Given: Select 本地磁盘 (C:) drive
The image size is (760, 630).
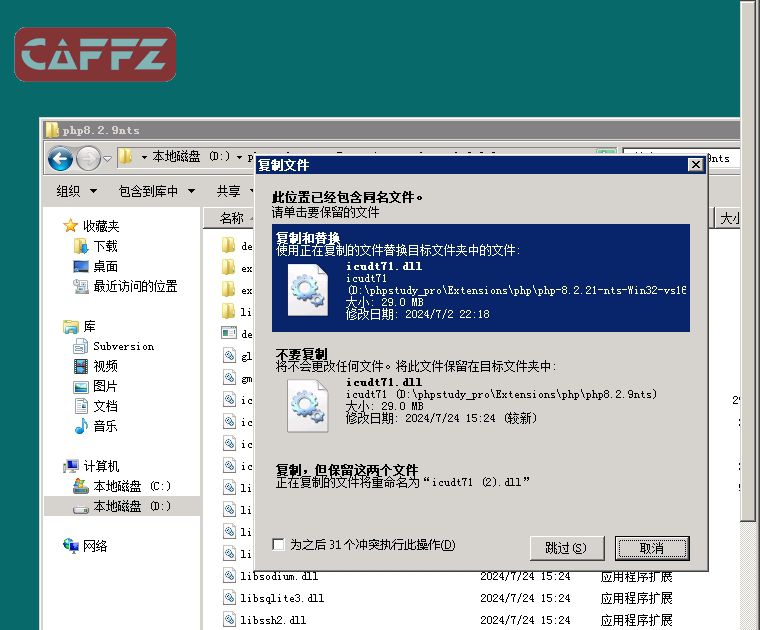Looking at the screenshot, I should click(132, 486).
